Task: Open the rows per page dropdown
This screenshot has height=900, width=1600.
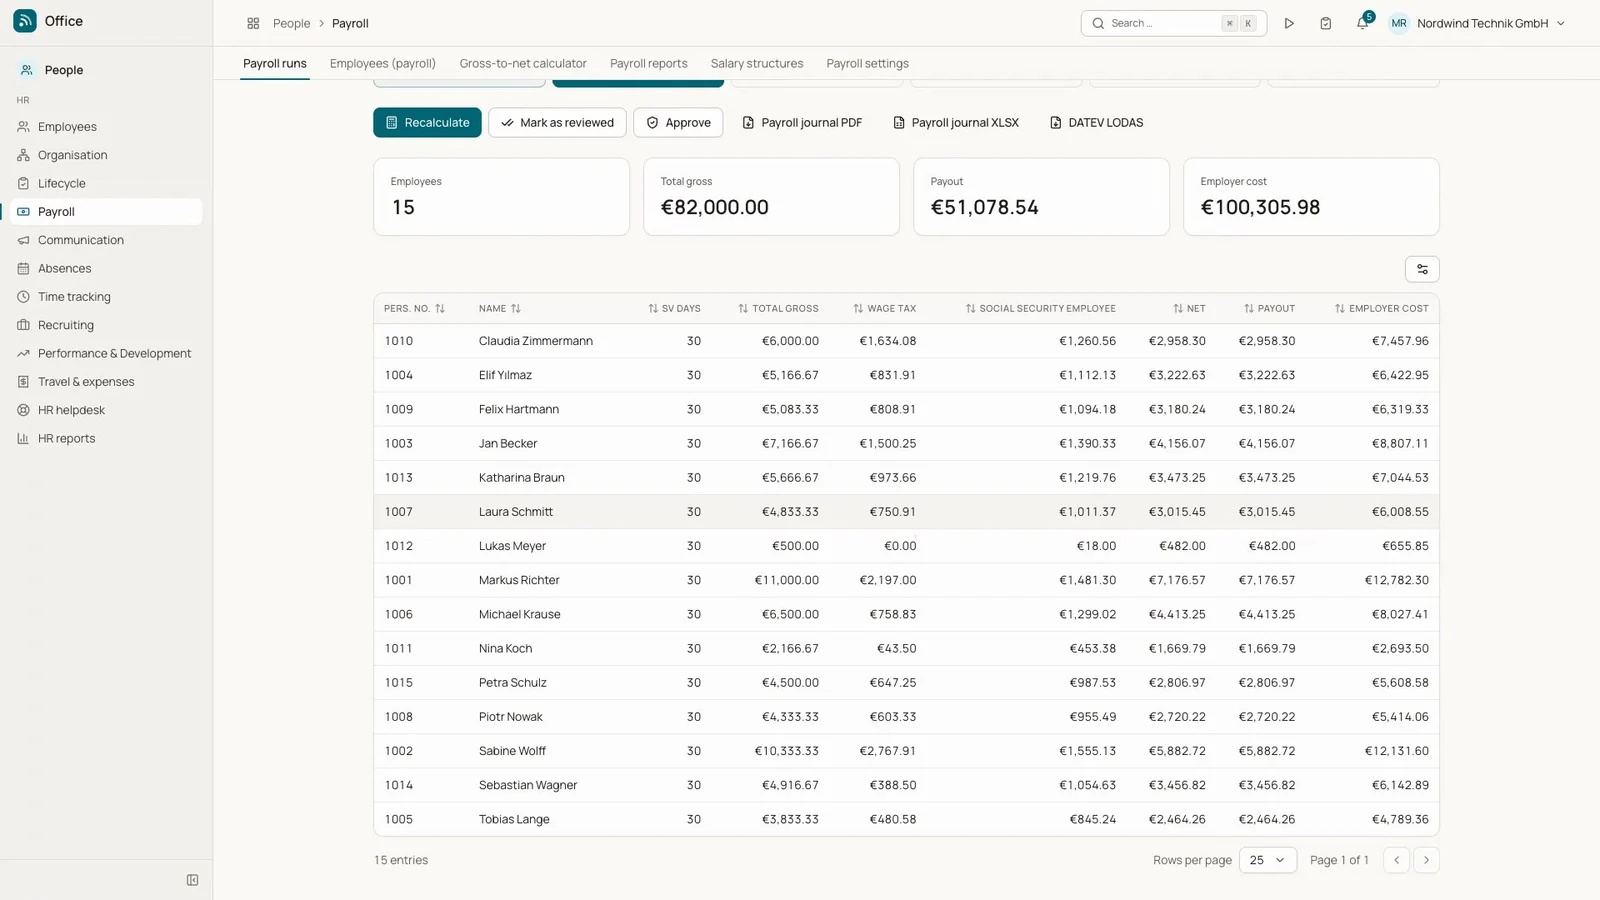Action: [1267, 860]
